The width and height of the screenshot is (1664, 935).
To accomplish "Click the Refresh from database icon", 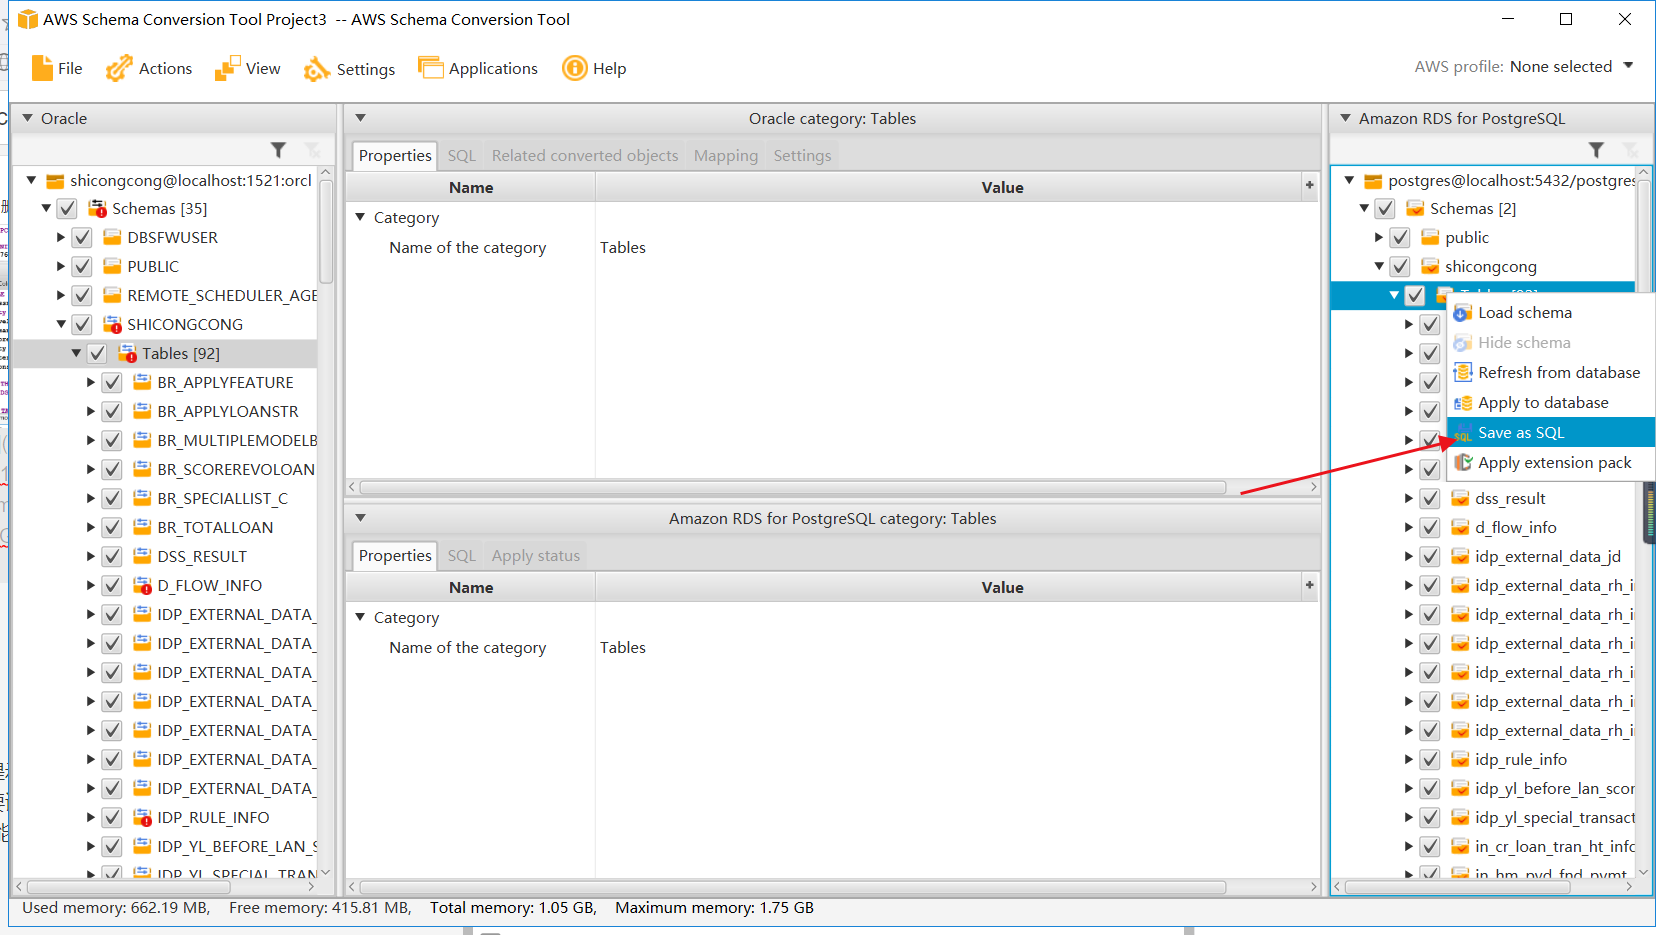I will tap(1462, 373).
